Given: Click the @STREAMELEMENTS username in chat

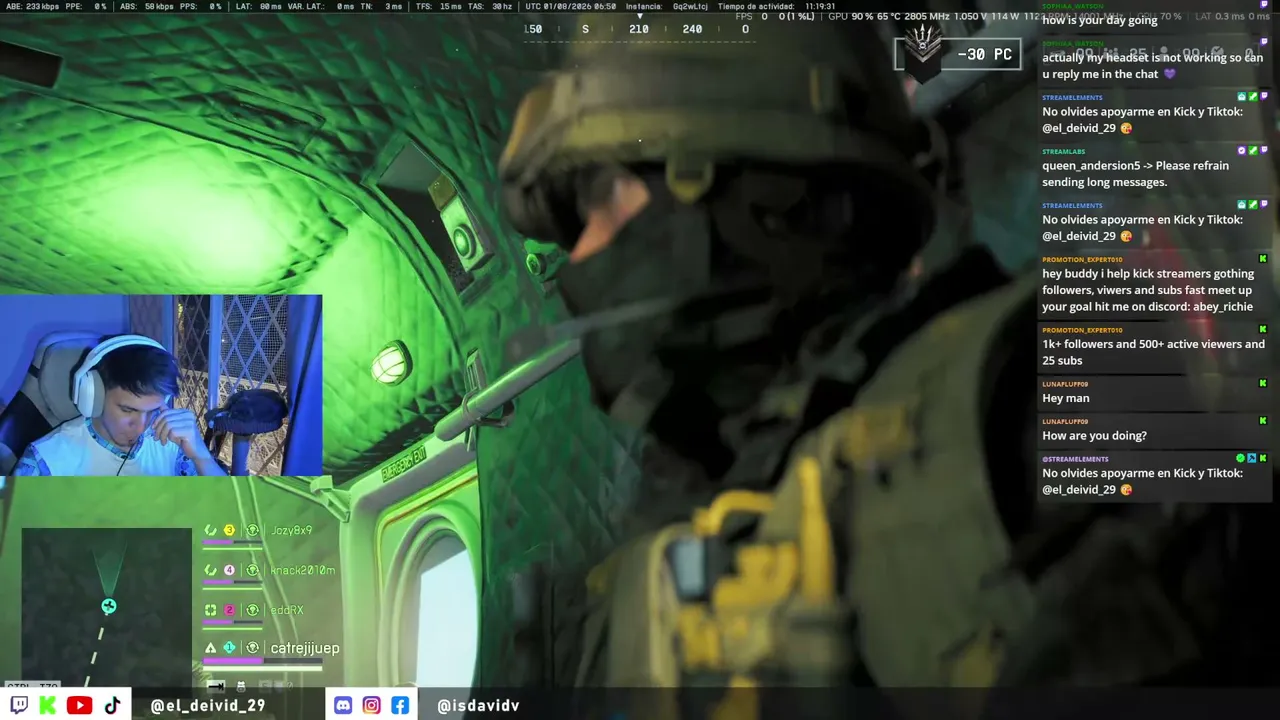Looking at the screenshot, I should [1075, 459].
